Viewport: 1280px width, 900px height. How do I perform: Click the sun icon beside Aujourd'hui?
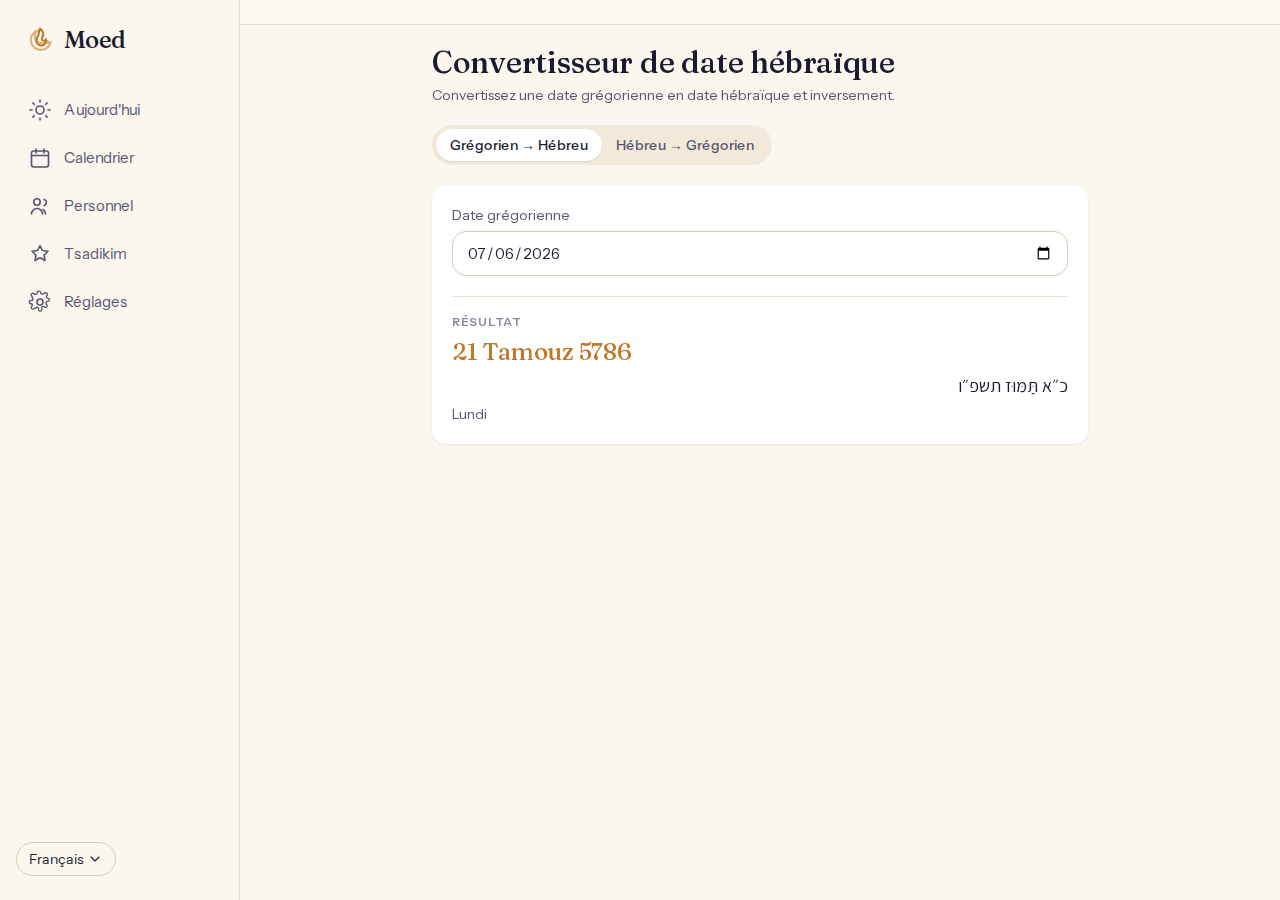click(40, 110)
